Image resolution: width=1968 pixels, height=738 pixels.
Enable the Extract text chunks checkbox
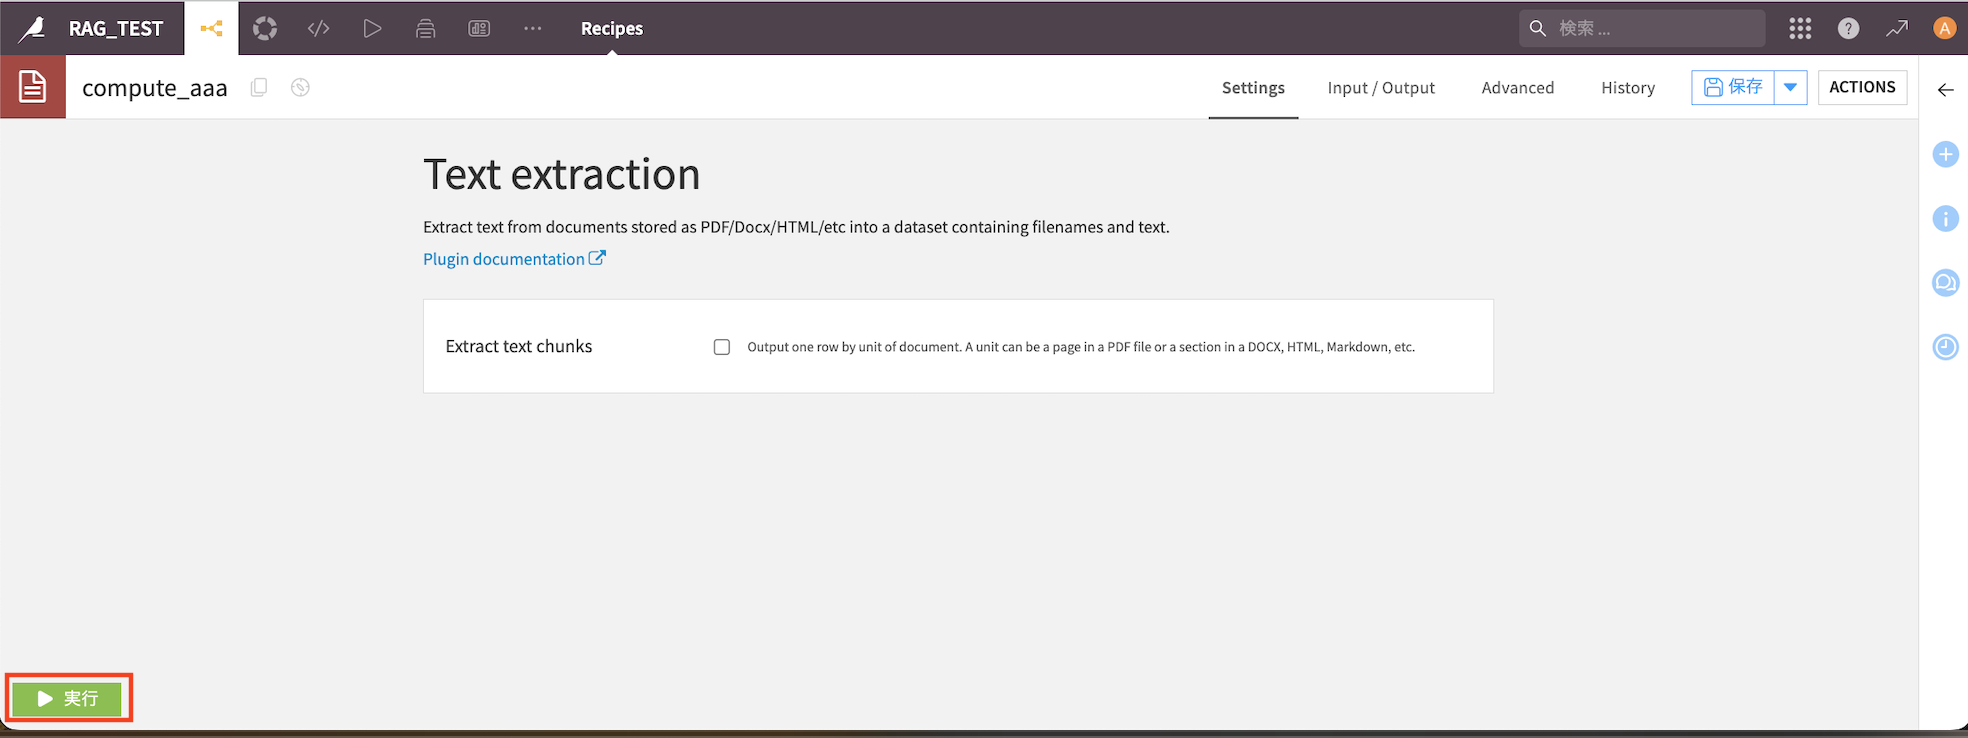tap(722, 347)
